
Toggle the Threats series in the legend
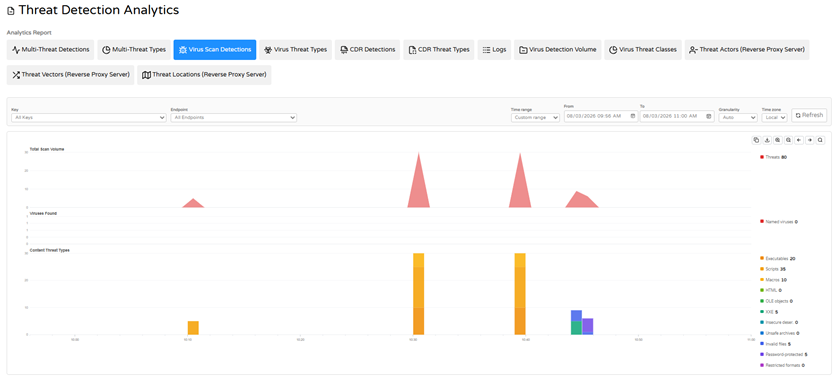[774, 157]
